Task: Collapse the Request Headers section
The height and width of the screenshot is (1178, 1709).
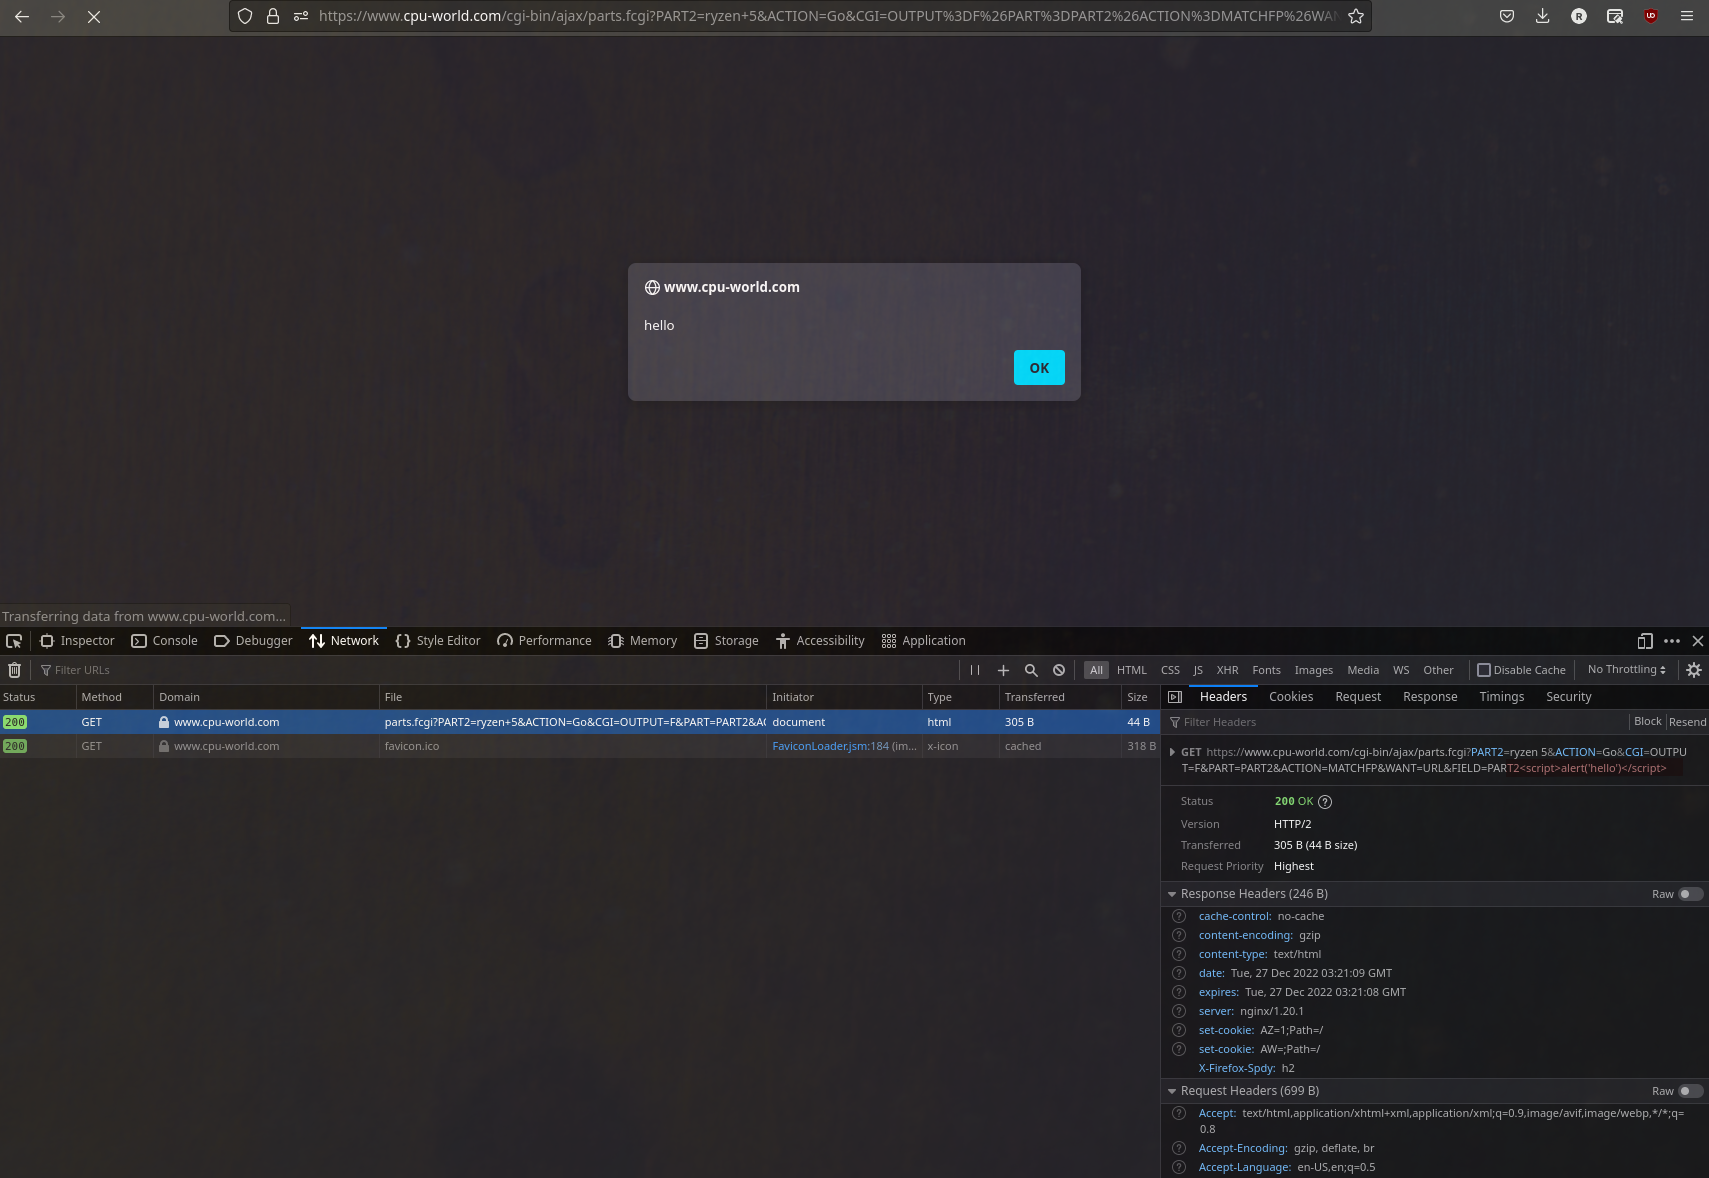Action: pos(1172,1091)
